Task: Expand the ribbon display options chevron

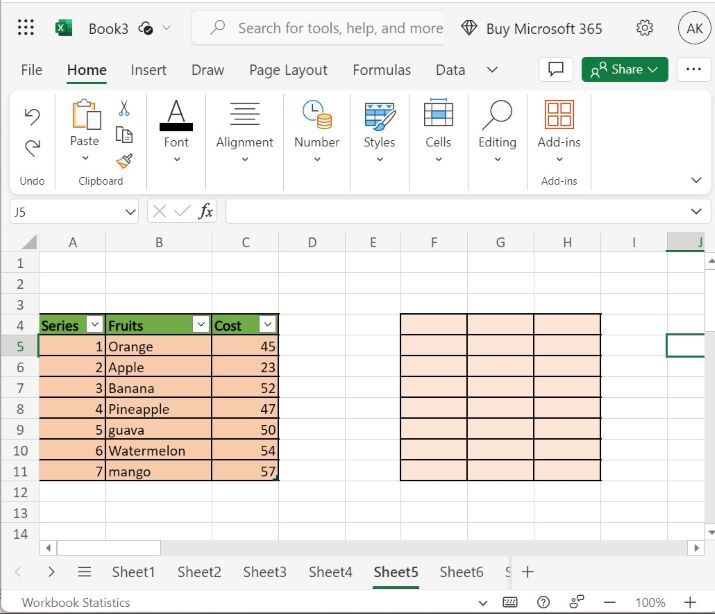Action: (x=696, y=180)
